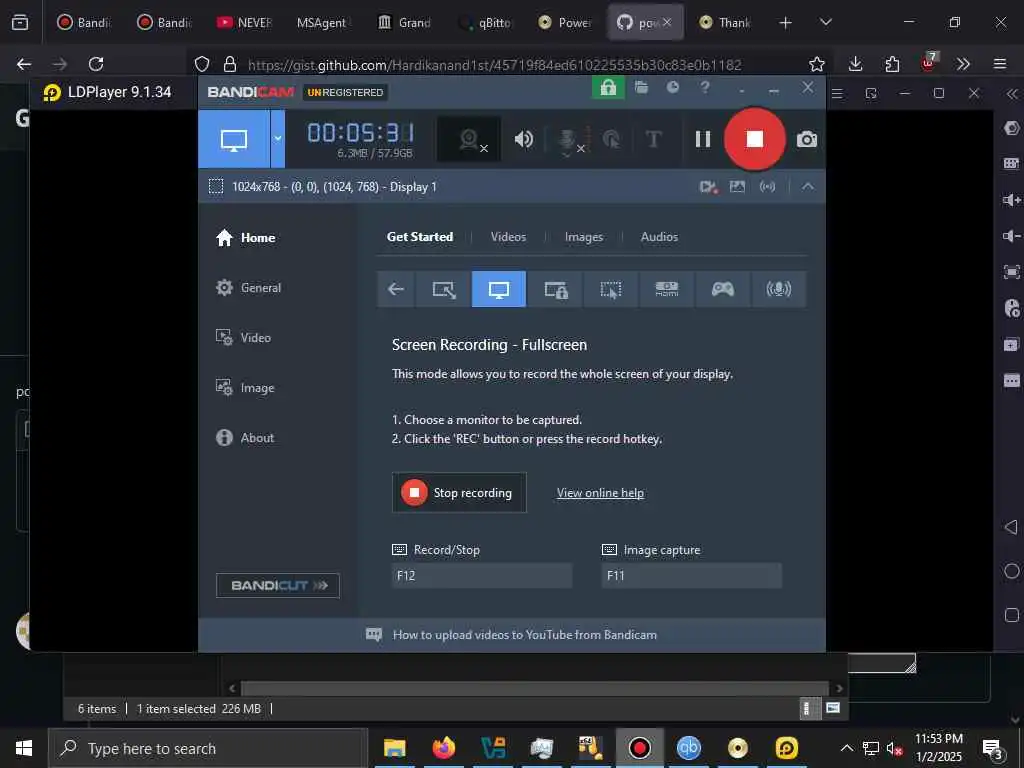Select game recording mode gamepad icon
The image size is (1024, 768).
[x=722, y=289]
